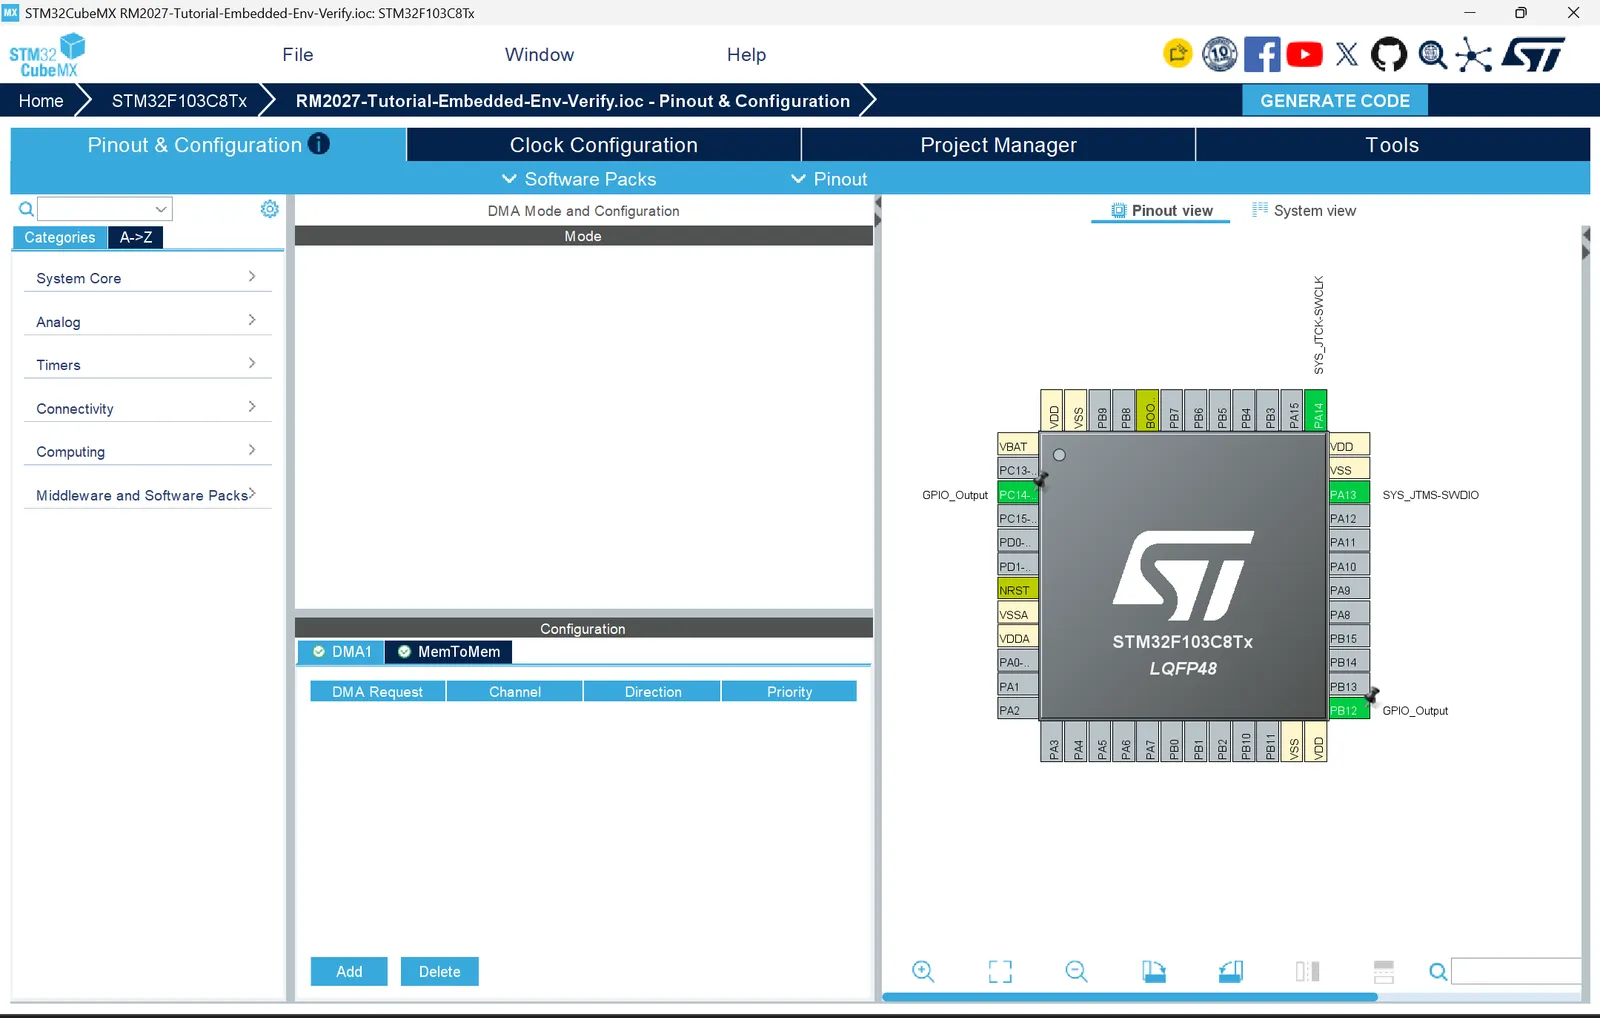
Task: Fit the chip view to the window
Action: [1000, 971]
